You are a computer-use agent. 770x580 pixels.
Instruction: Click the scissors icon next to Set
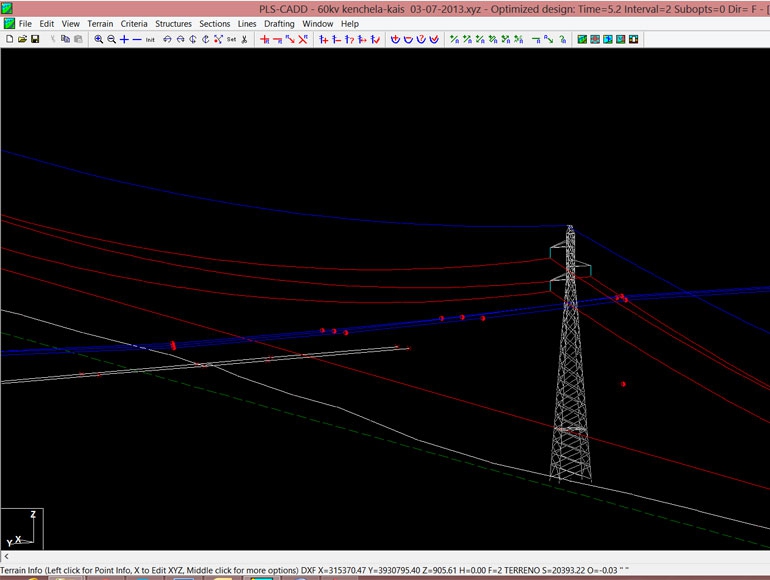pos(244,39)
